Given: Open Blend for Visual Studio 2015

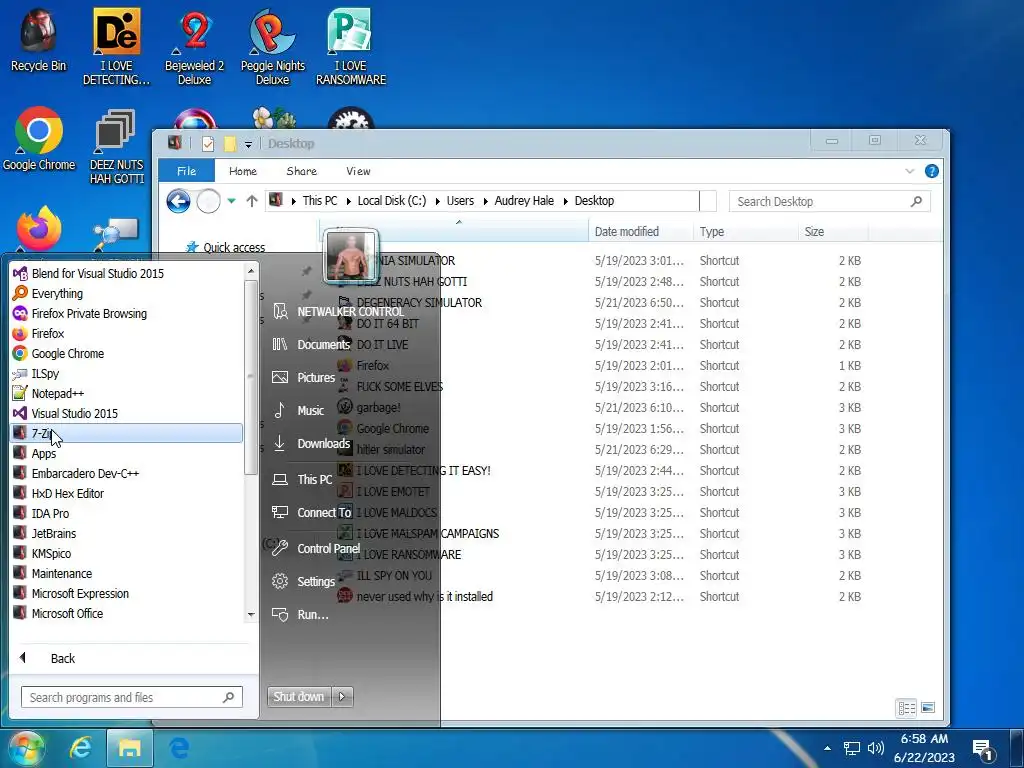Looking at the screenshot, I should pos(127,274).
